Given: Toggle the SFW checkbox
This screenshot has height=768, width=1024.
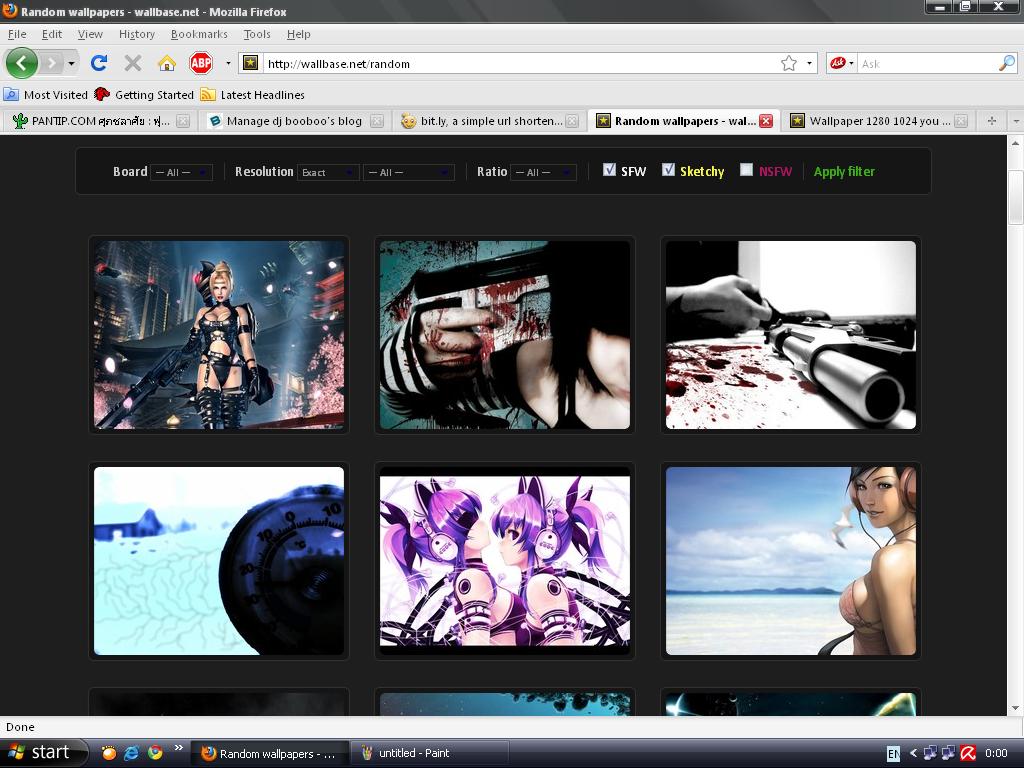Looking at the screenshot, I should [x=609, y=170].
